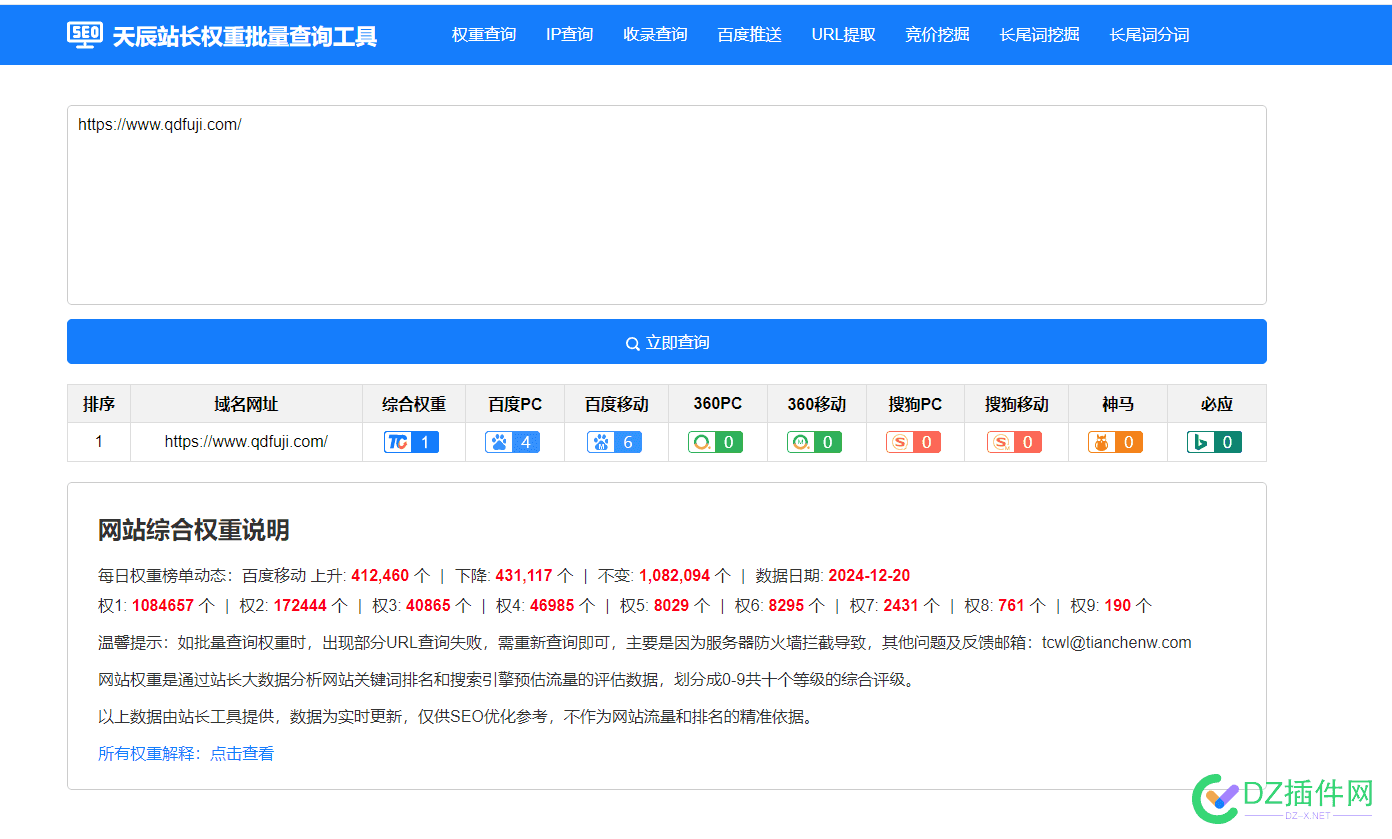Open the 权重查询 menu item

click(x=484, y=34)
